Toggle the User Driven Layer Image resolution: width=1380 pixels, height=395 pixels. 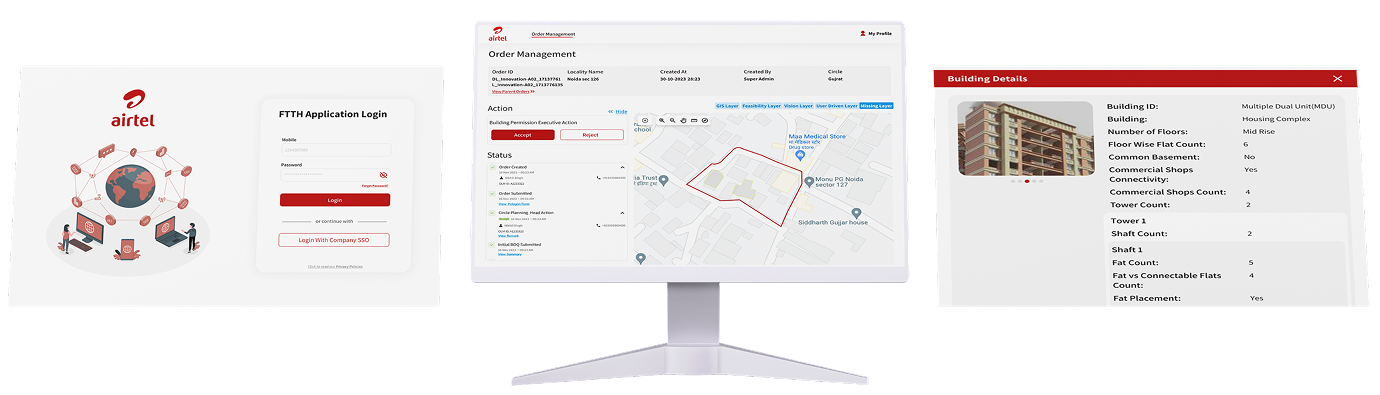pos(837,105)
